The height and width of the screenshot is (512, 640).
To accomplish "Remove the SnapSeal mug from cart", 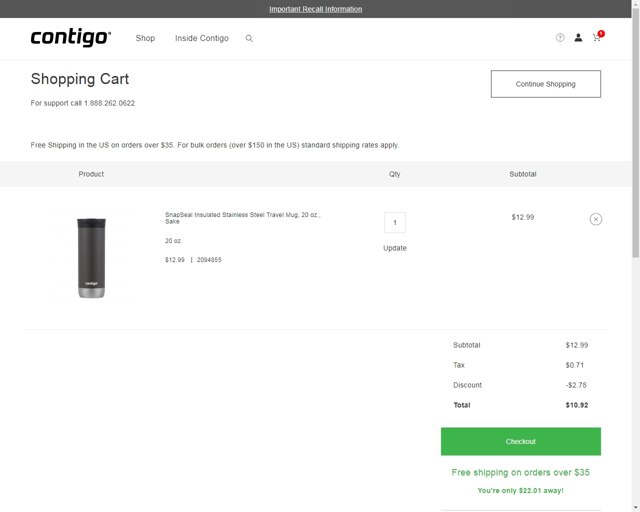I will tap(596, 219).
